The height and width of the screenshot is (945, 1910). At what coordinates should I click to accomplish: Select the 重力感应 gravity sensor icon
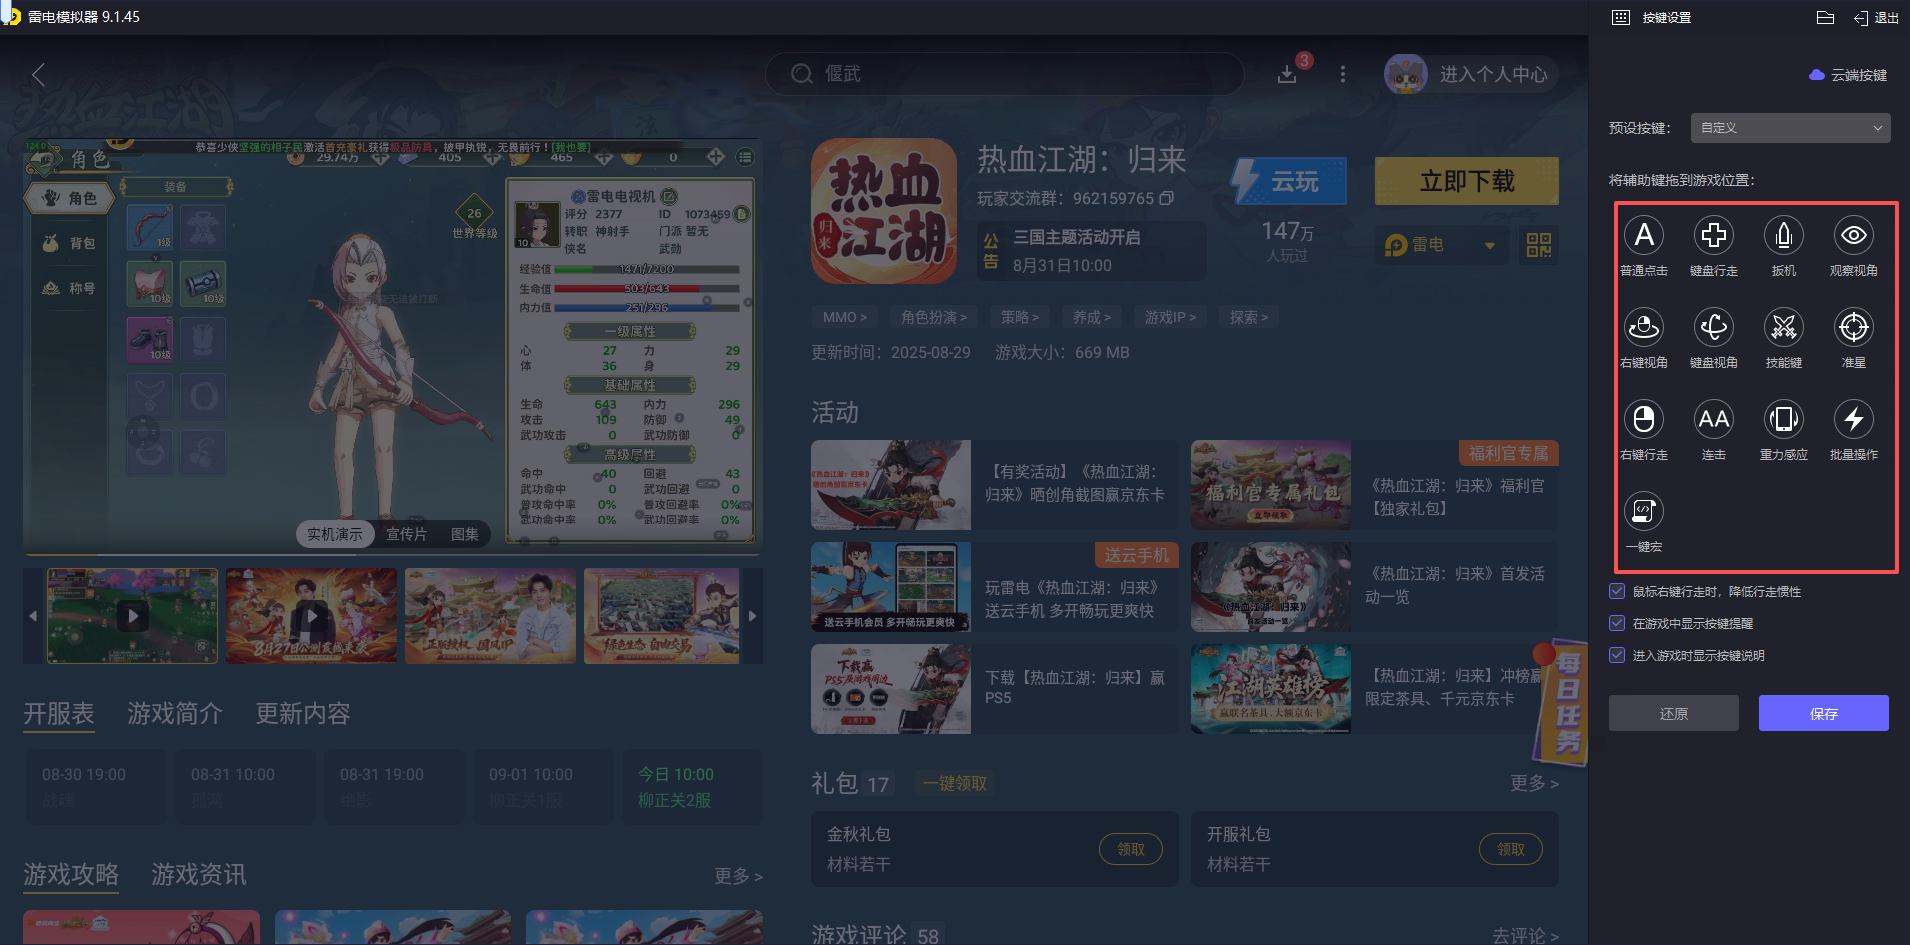[x=1783, y=419]
